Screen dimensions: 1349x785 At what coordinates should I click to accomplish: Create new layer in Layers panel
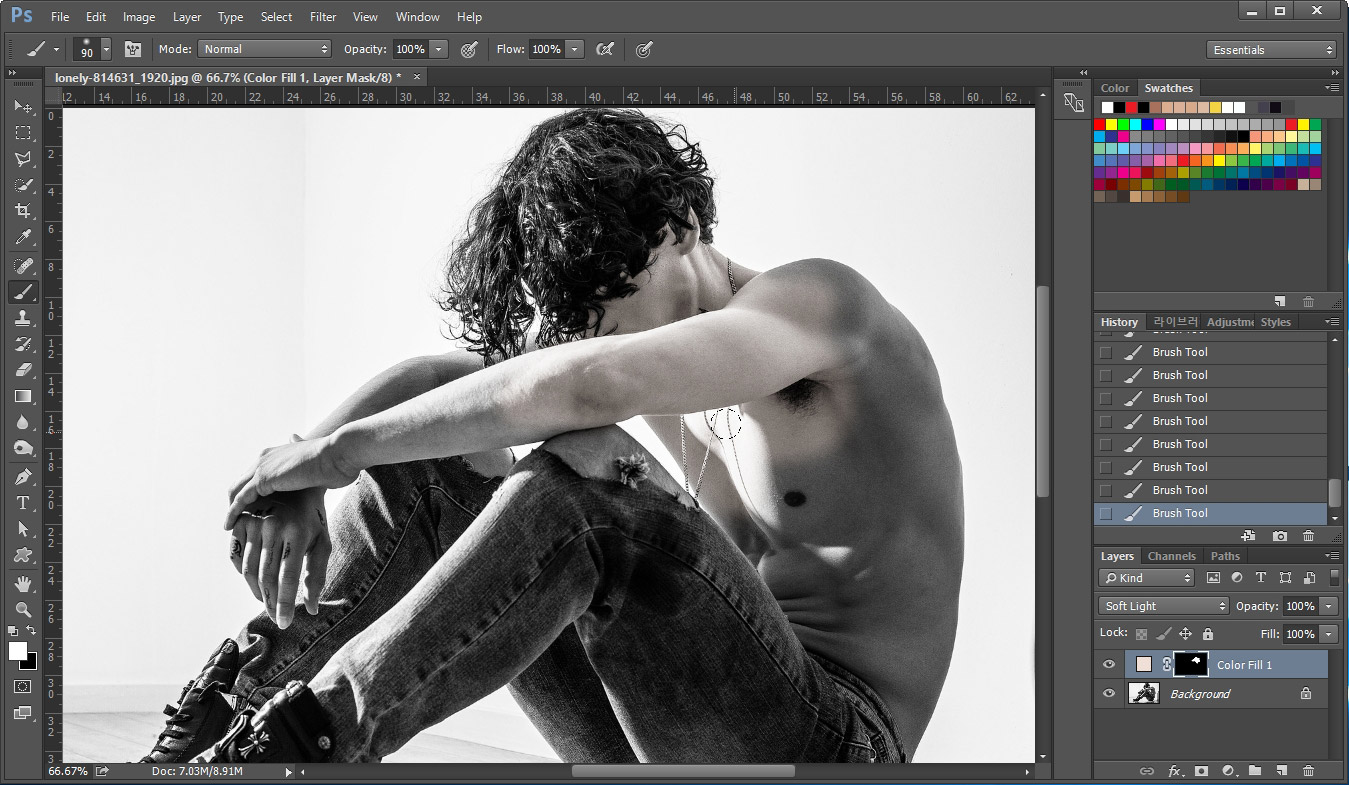(x=1282, y=771)
